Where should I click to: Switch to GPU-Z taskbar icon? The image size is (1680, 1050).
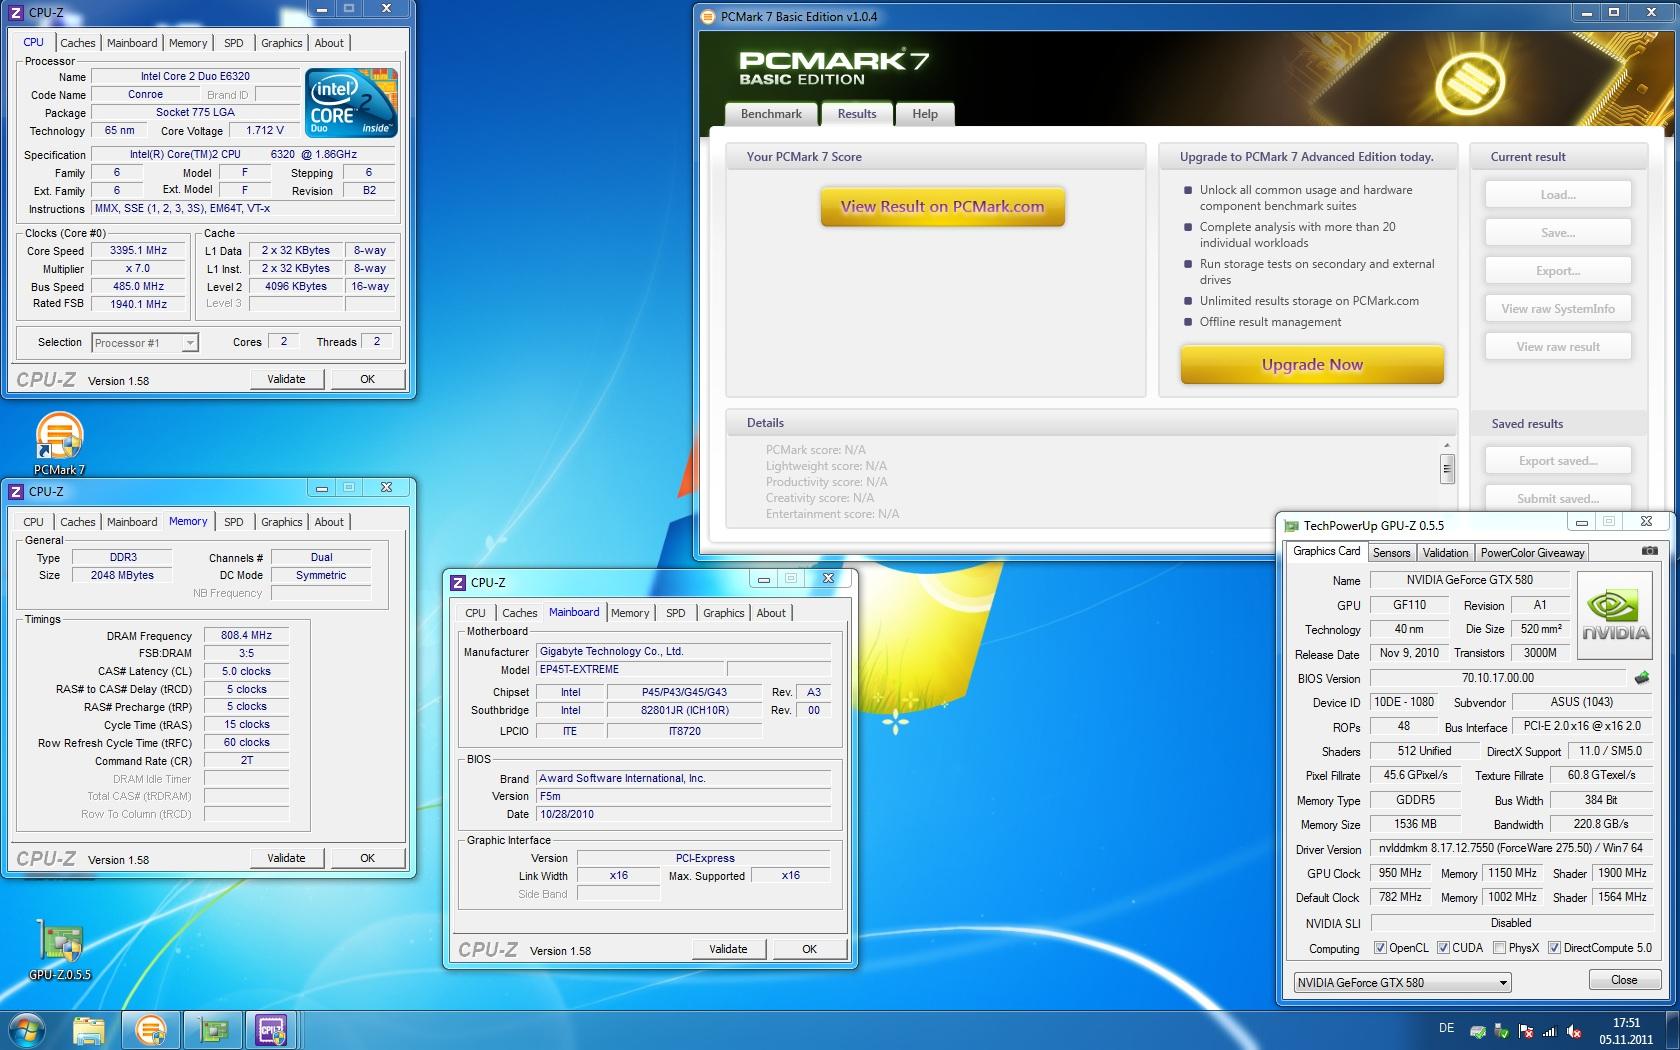pyautogui.click(x=212, y=1029)
